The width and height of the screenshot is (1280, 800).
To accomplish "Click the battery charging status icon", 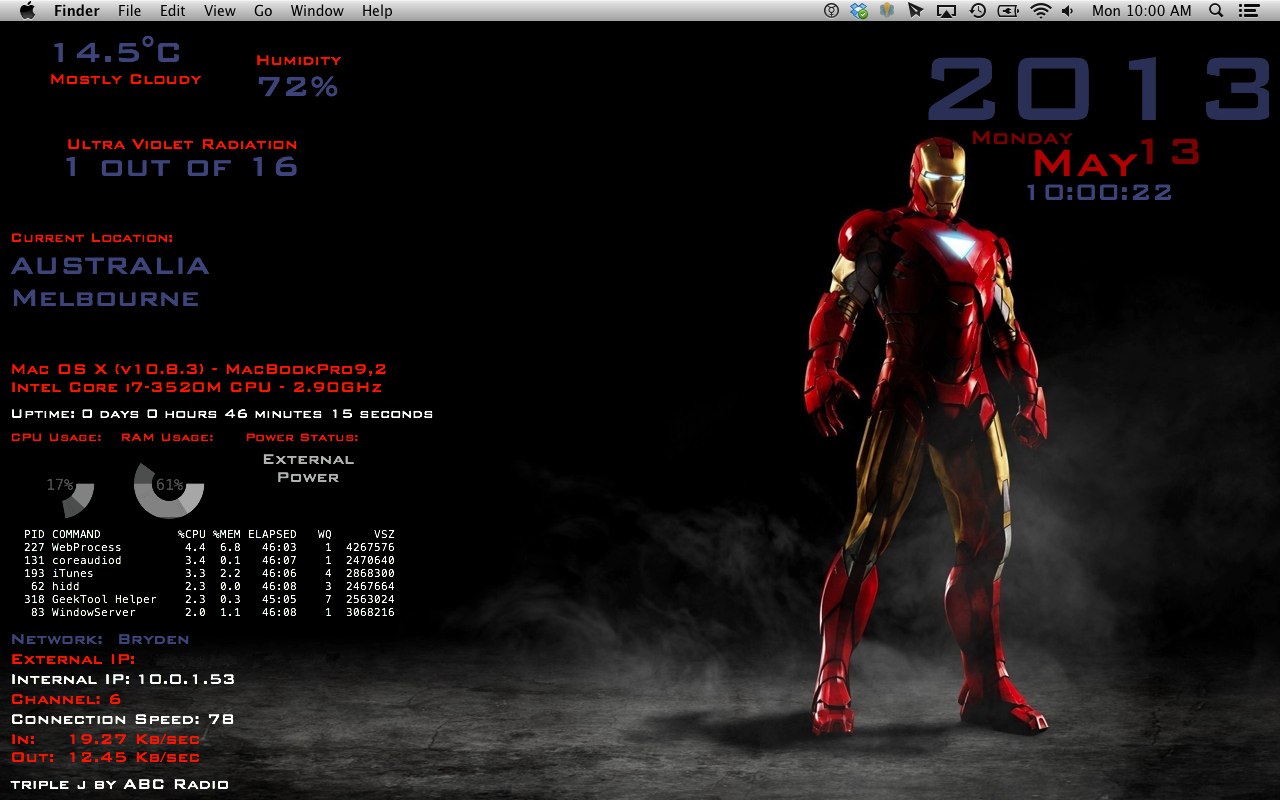I will [1008, 11].
